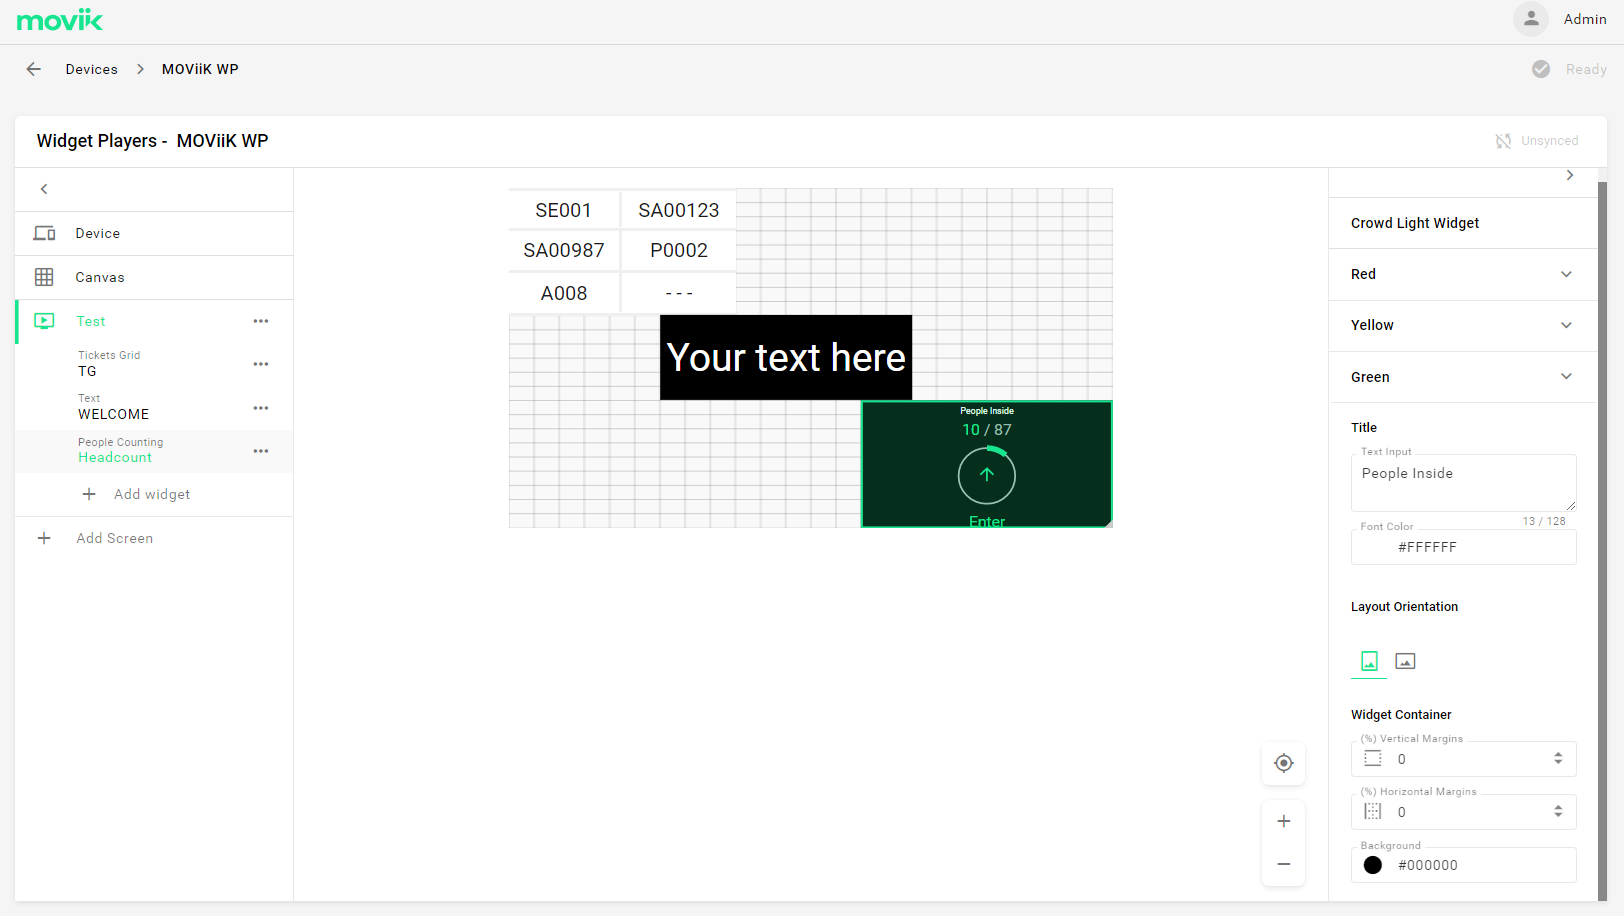This screenshot has width=1624, height=916.
Task: Open the Admin user avatar menu
Action: (x=1530, y=19)
